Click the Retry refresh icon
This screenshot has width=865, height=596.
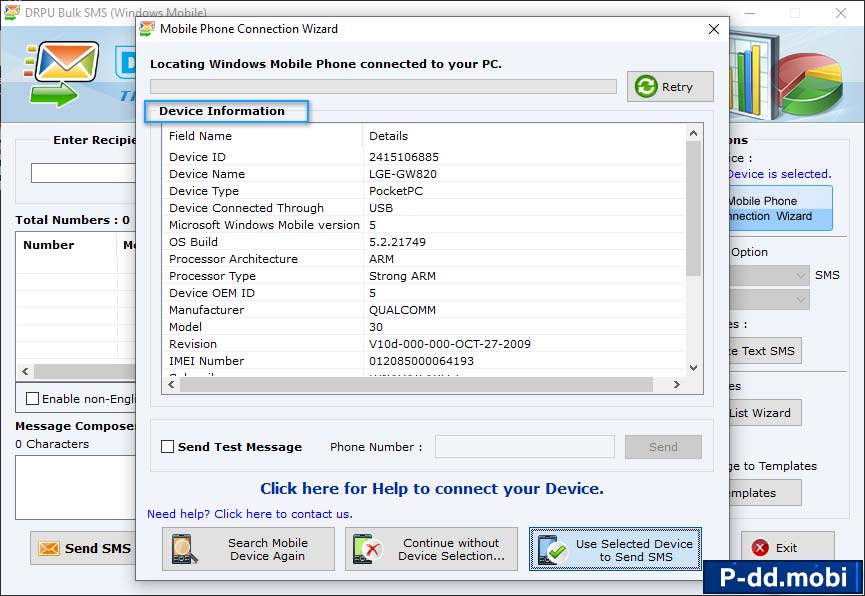[x=645, y=87]
